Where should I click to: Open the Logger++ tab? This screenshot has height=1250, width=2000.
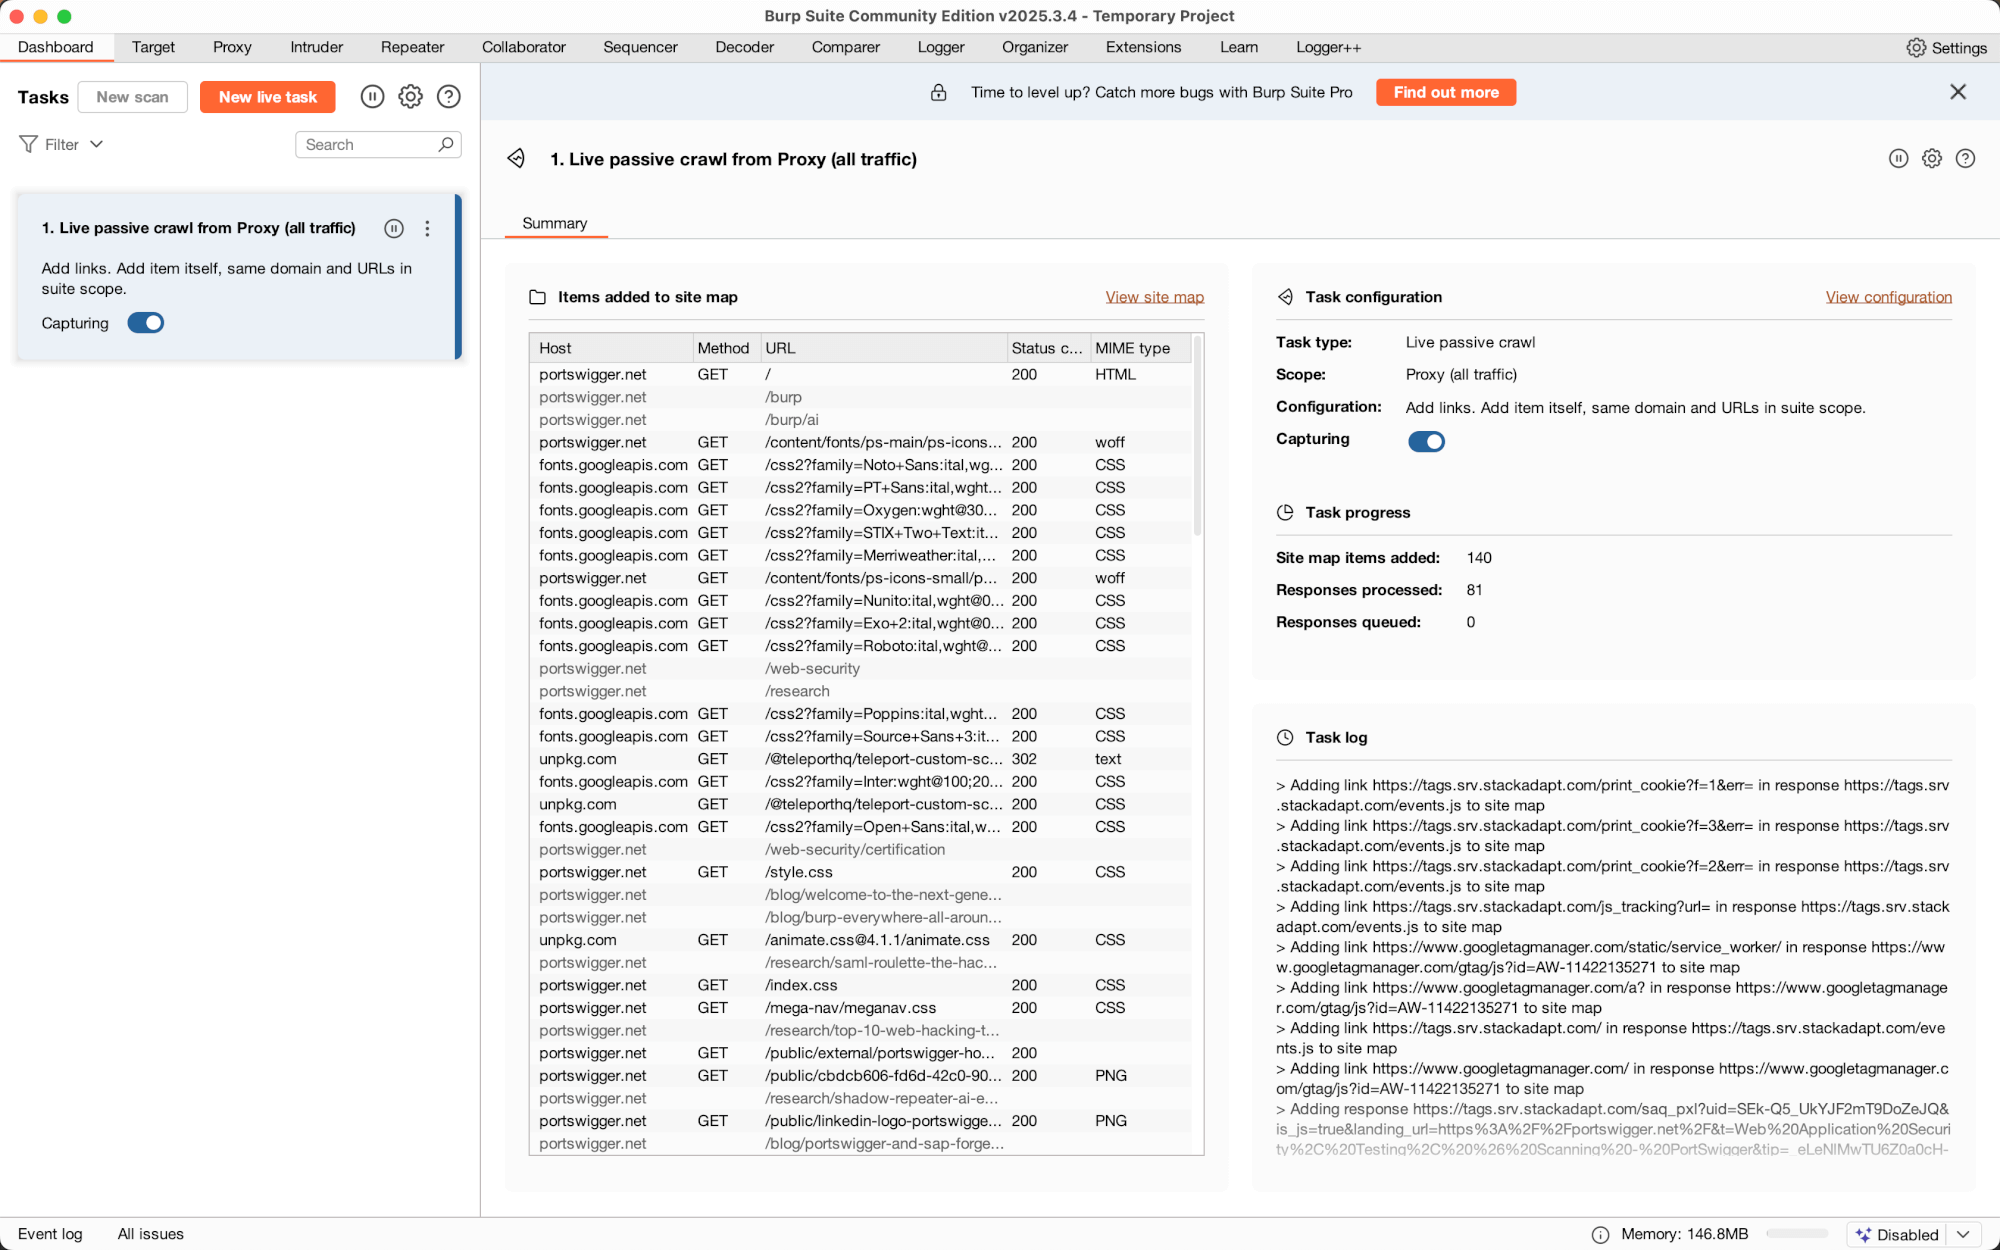tap(1328, 47)
